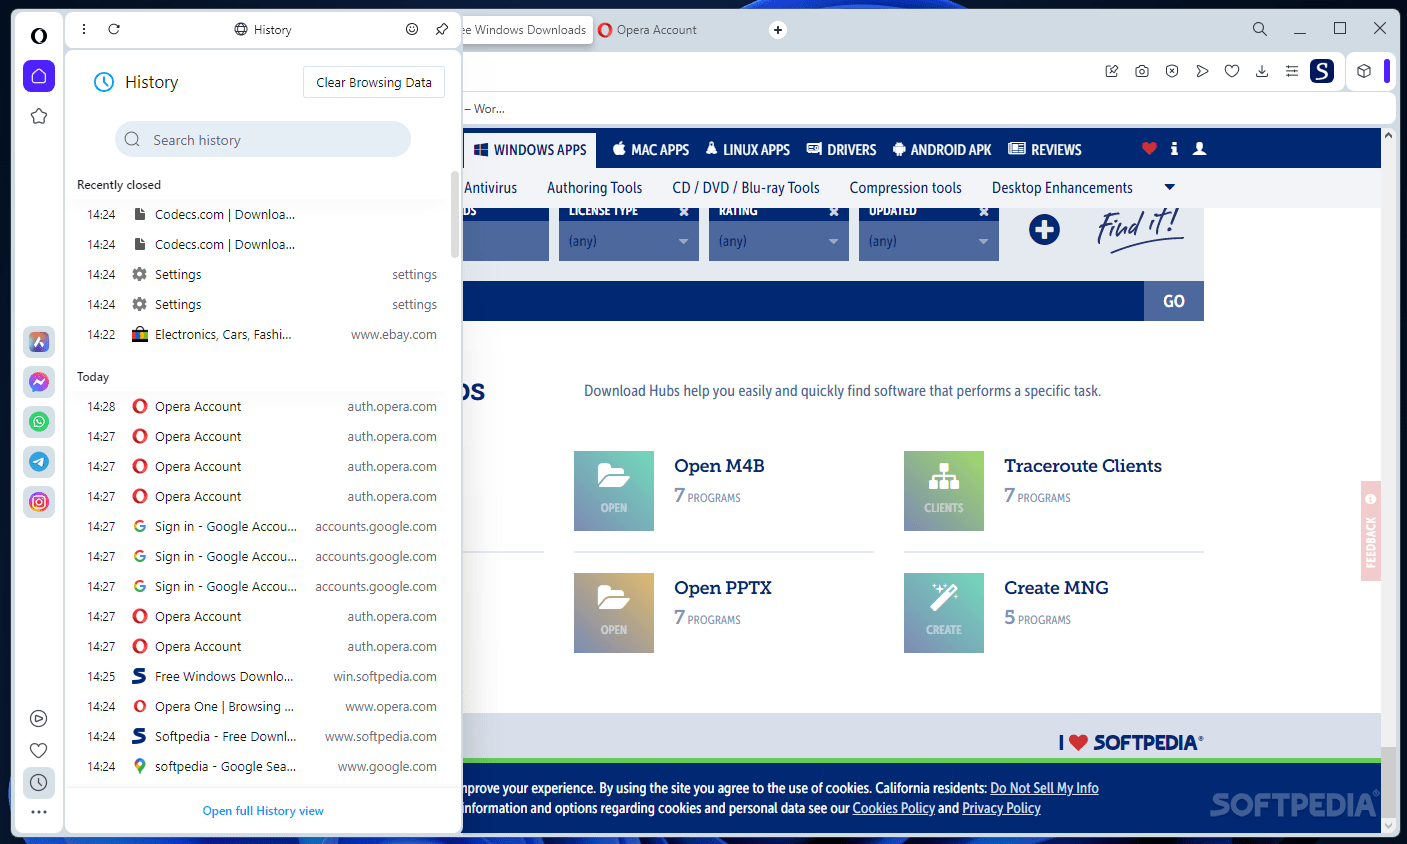Open sidebar setup three-dots button

click(x=39, y=812)
